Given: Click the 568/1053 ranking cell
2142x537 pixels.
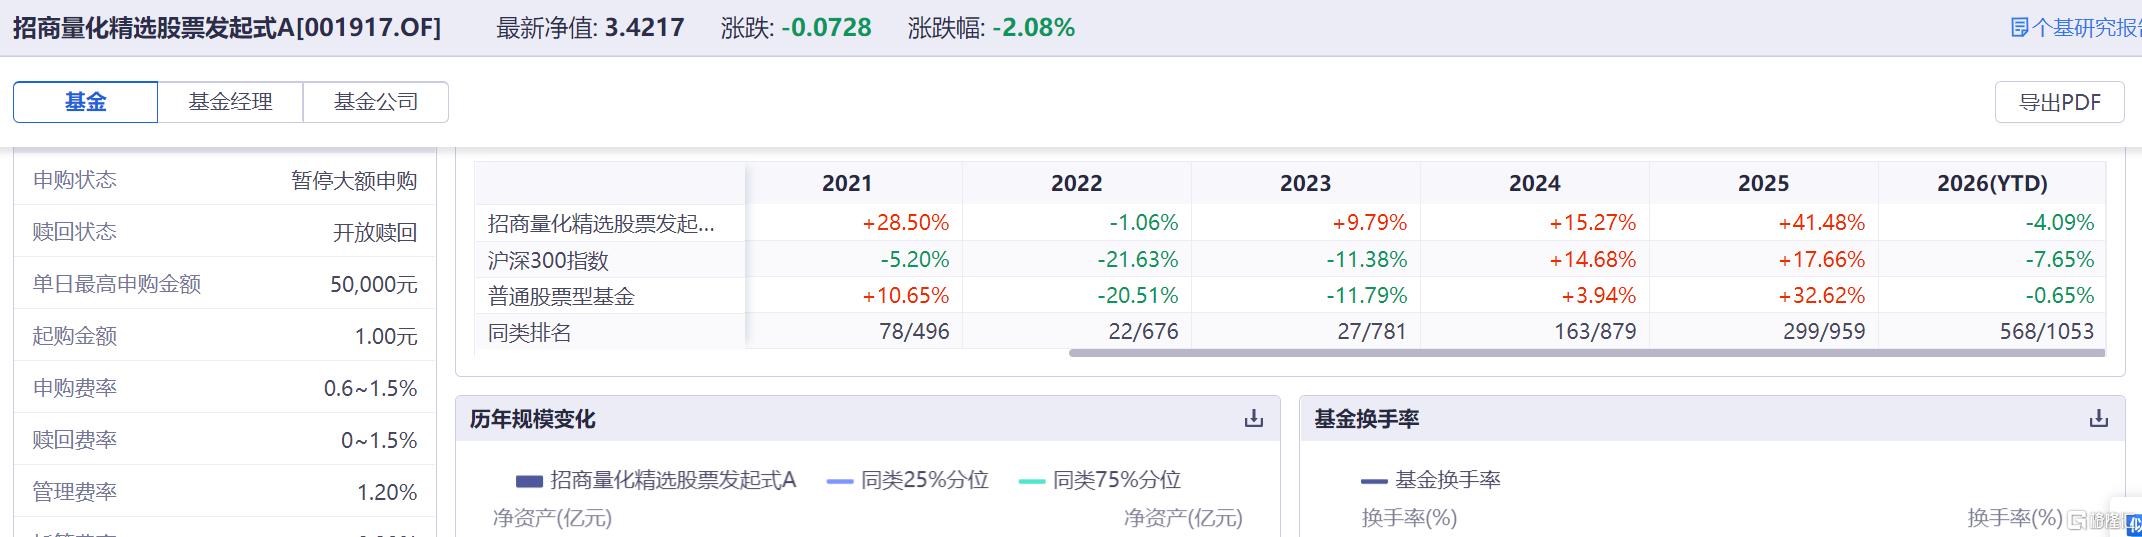Looking at the screenshot, I should [x=2046, y=332].
